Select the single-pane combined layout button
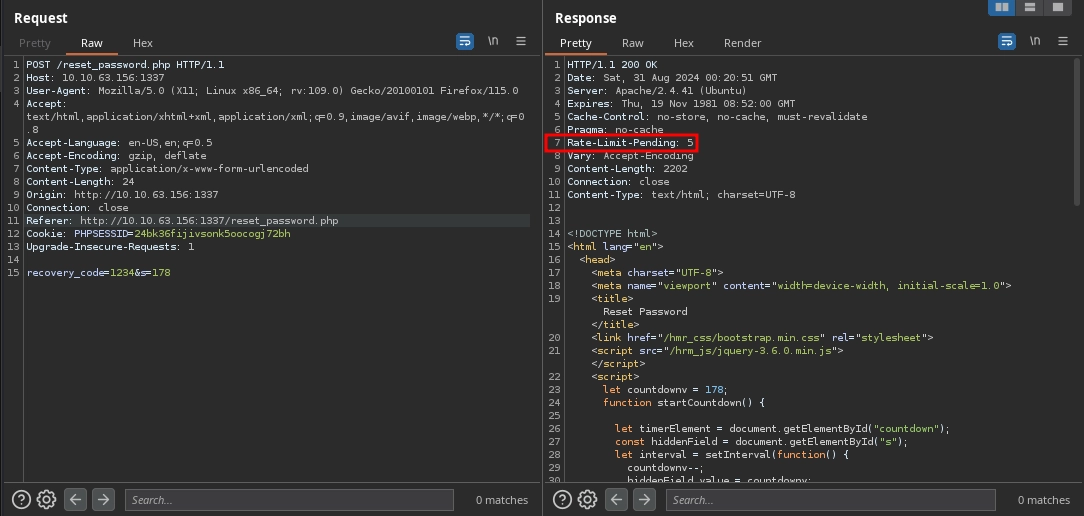Viewport: 1084px width, 516px height. click(x=1057, y=8)
